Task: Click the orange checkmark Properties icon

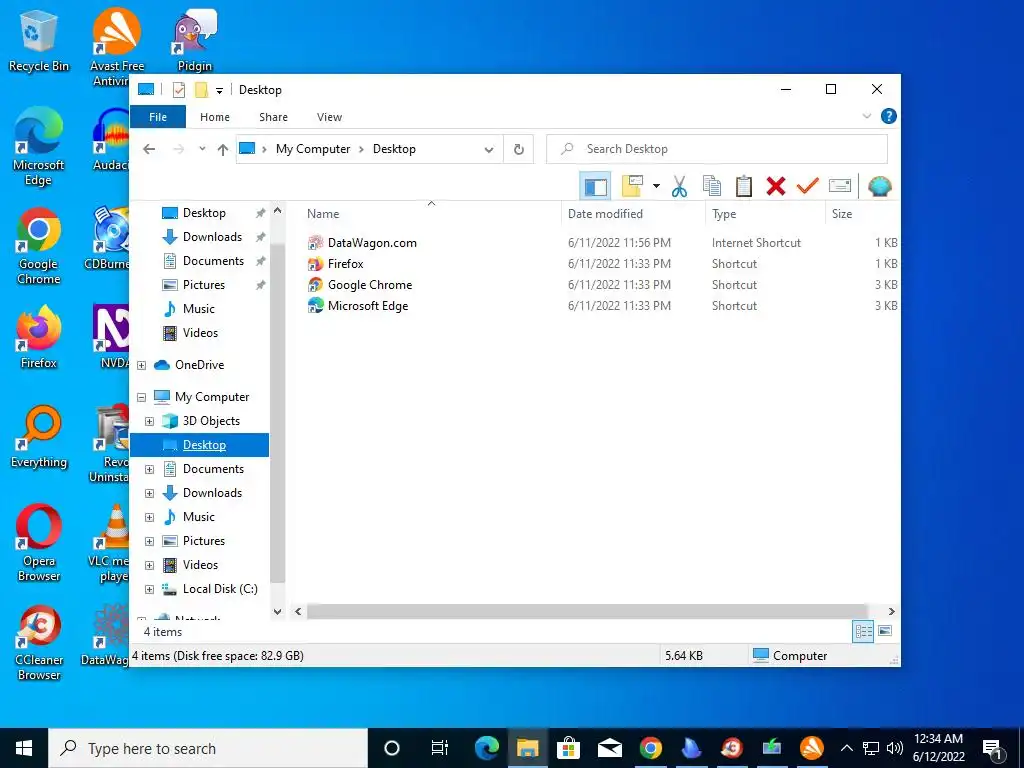Action: point(808,186)
